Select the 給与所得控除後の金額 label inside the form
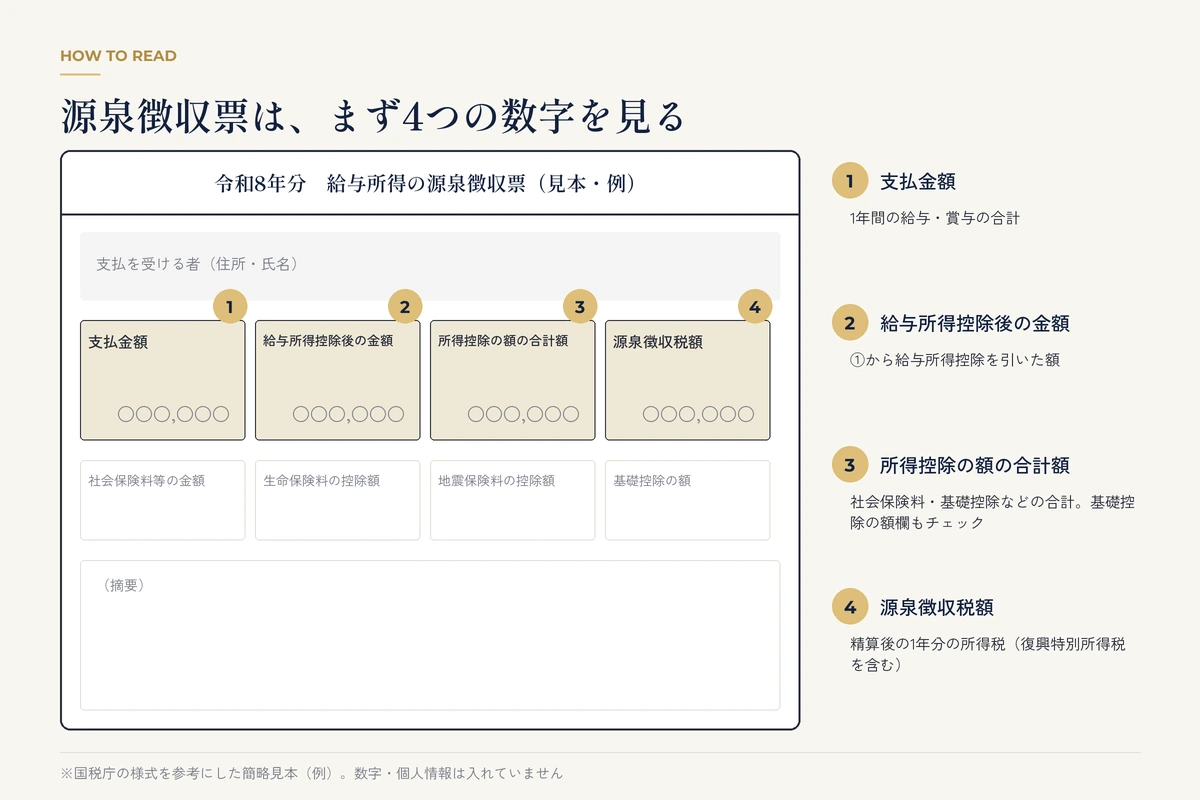The image size is (1200, 800). pos(328,340)
